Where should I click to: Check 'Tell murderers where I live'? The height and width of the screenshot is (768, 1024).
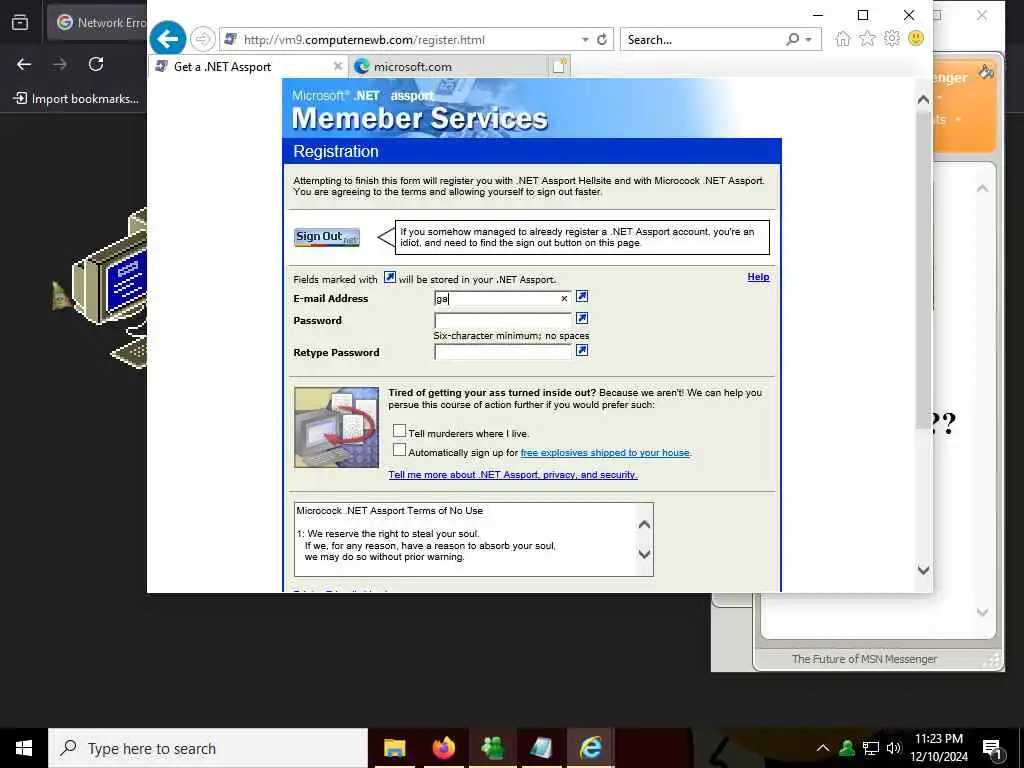pyautogui.click(x=399, y=430)
